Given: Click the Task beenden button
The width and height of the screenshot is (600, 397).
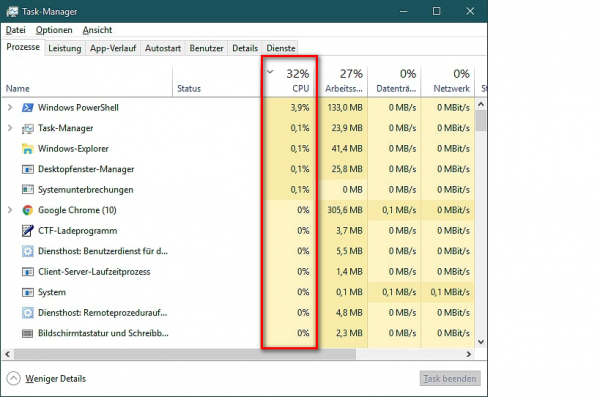Looking at the screenshot, I should [x=450, y=379].
